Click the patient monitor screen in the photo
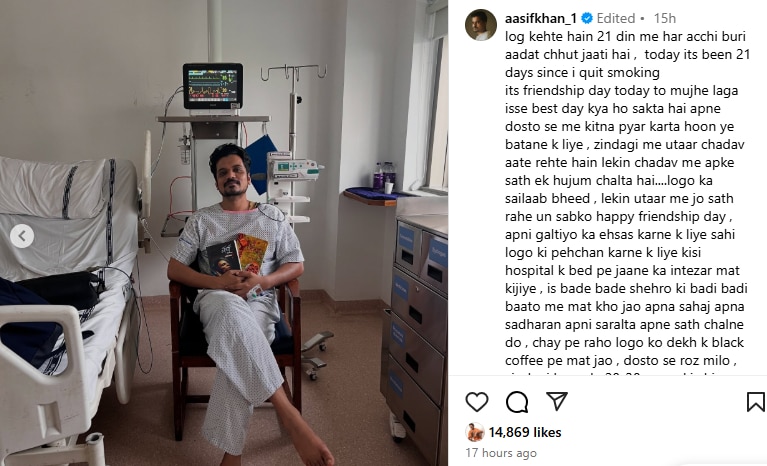Image resolution: width=767 pixels, height=466 pixels. (213, 86)
